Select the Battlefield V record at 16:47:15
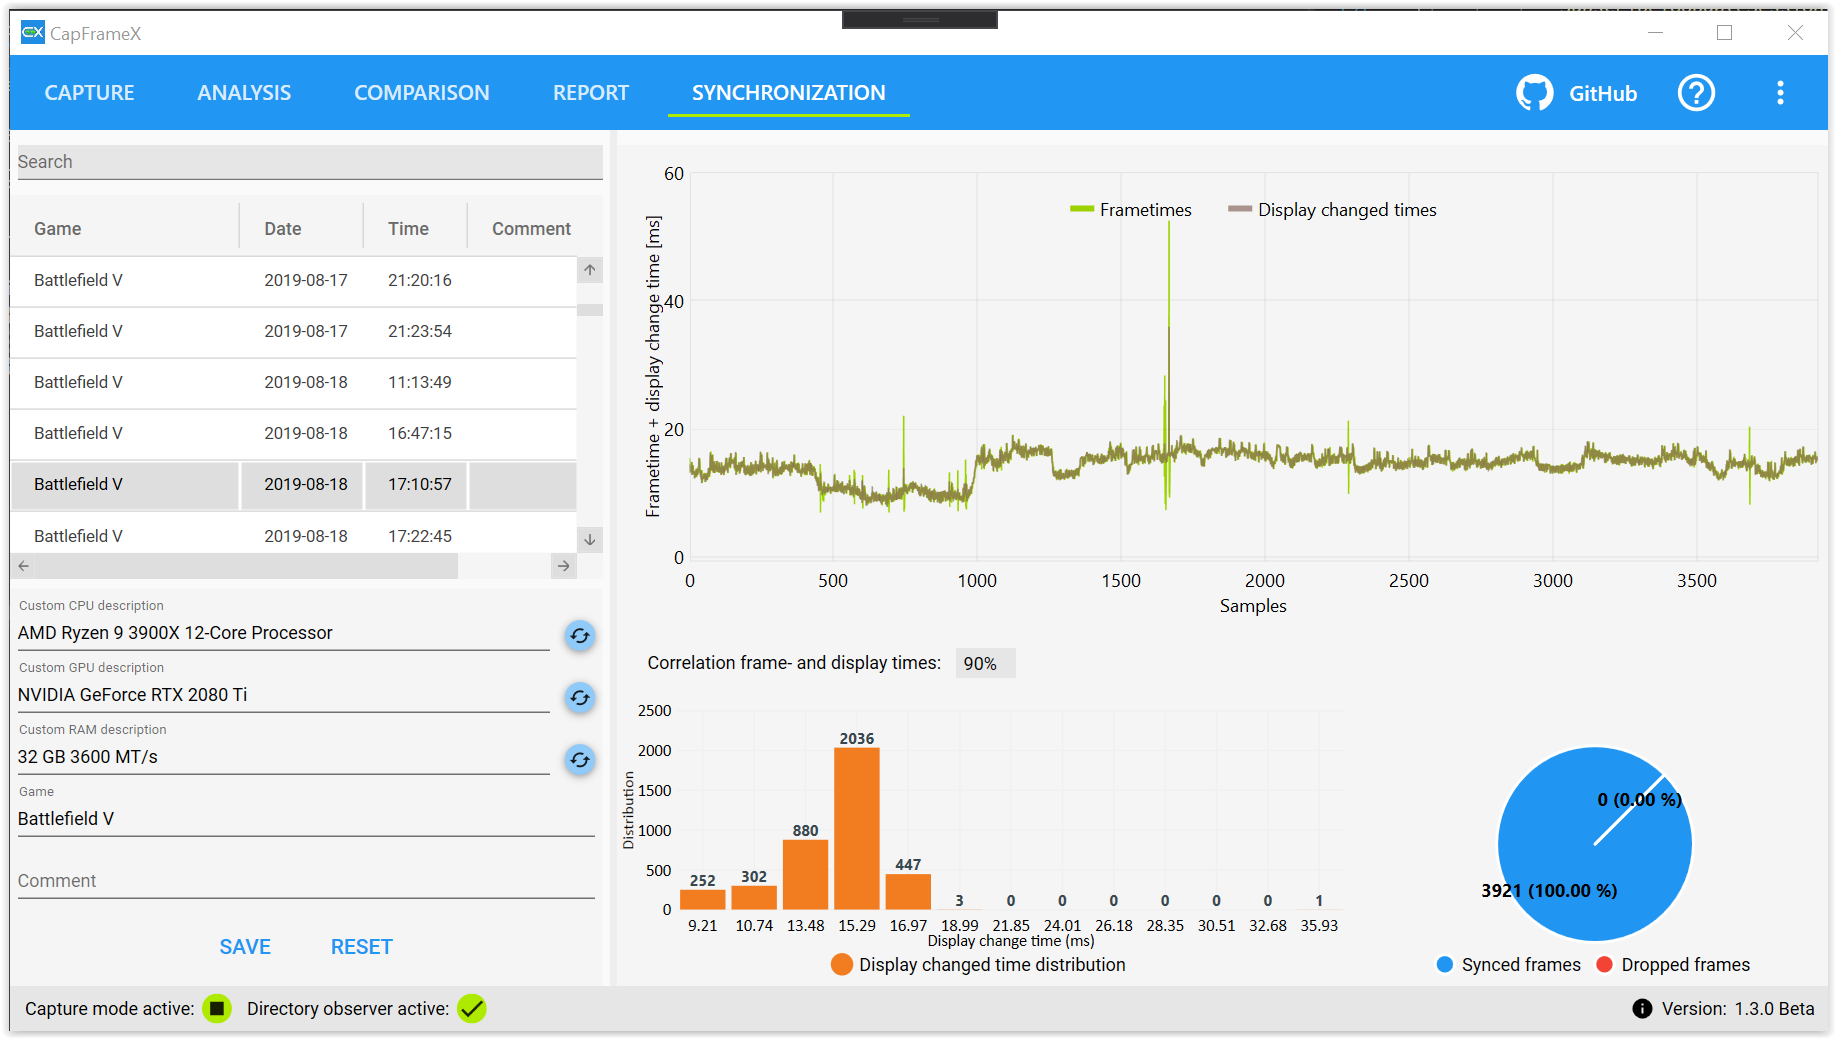1836x1039 pixels. click(293, 434)
